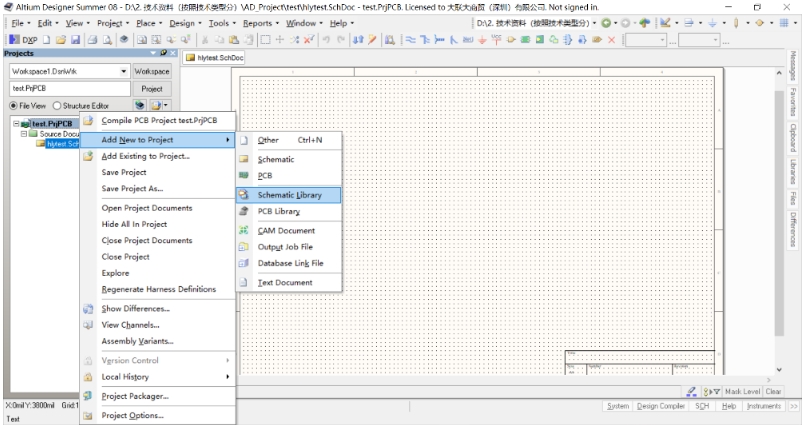Select Compile PCB Project test.PrjPCB

pyautogui.click(x=158, y=120)
